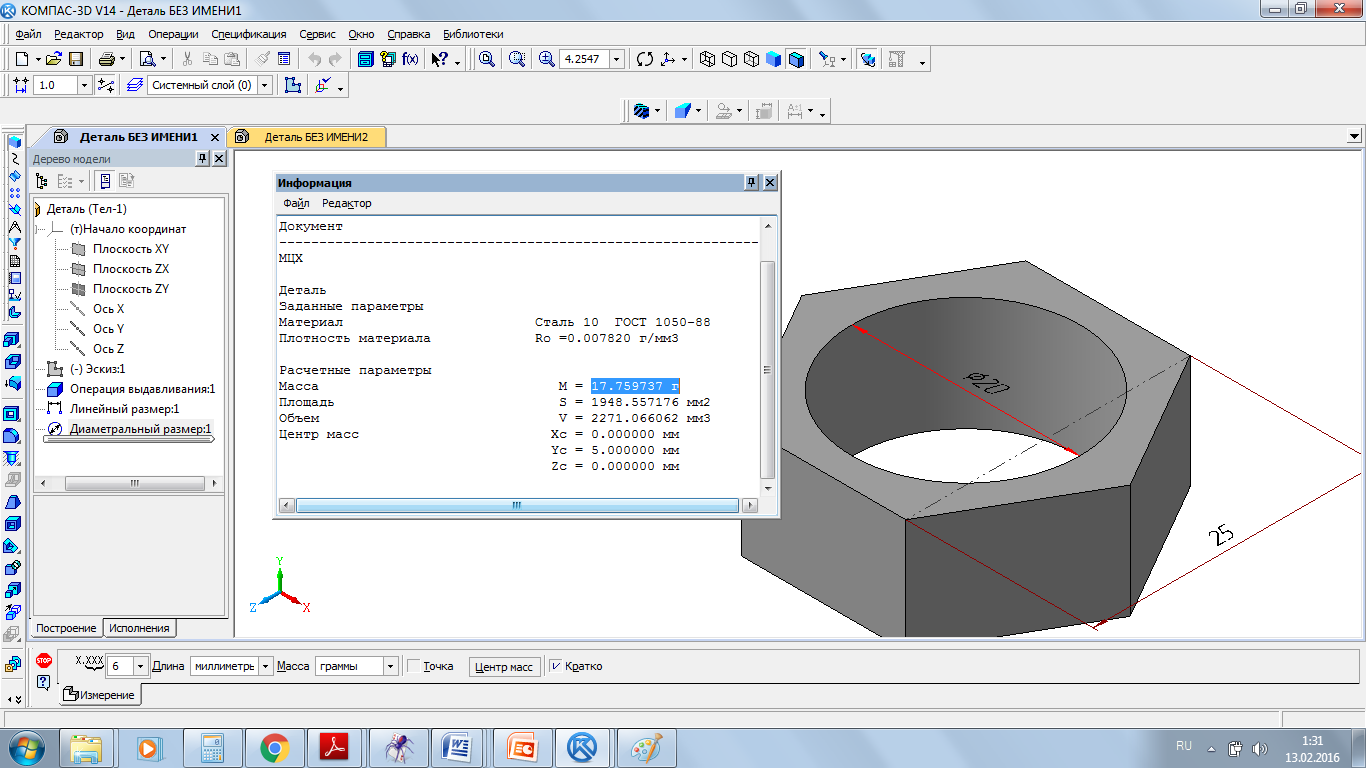Open the variables f(x) tool
The height and width of the screenshot is (768, 1366).
(410, 59)
